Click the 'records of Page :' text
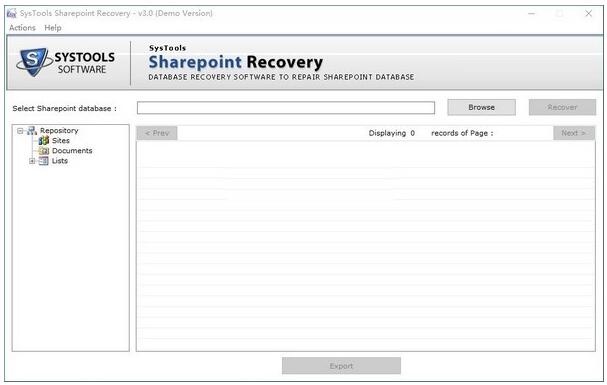 (462, 133)
